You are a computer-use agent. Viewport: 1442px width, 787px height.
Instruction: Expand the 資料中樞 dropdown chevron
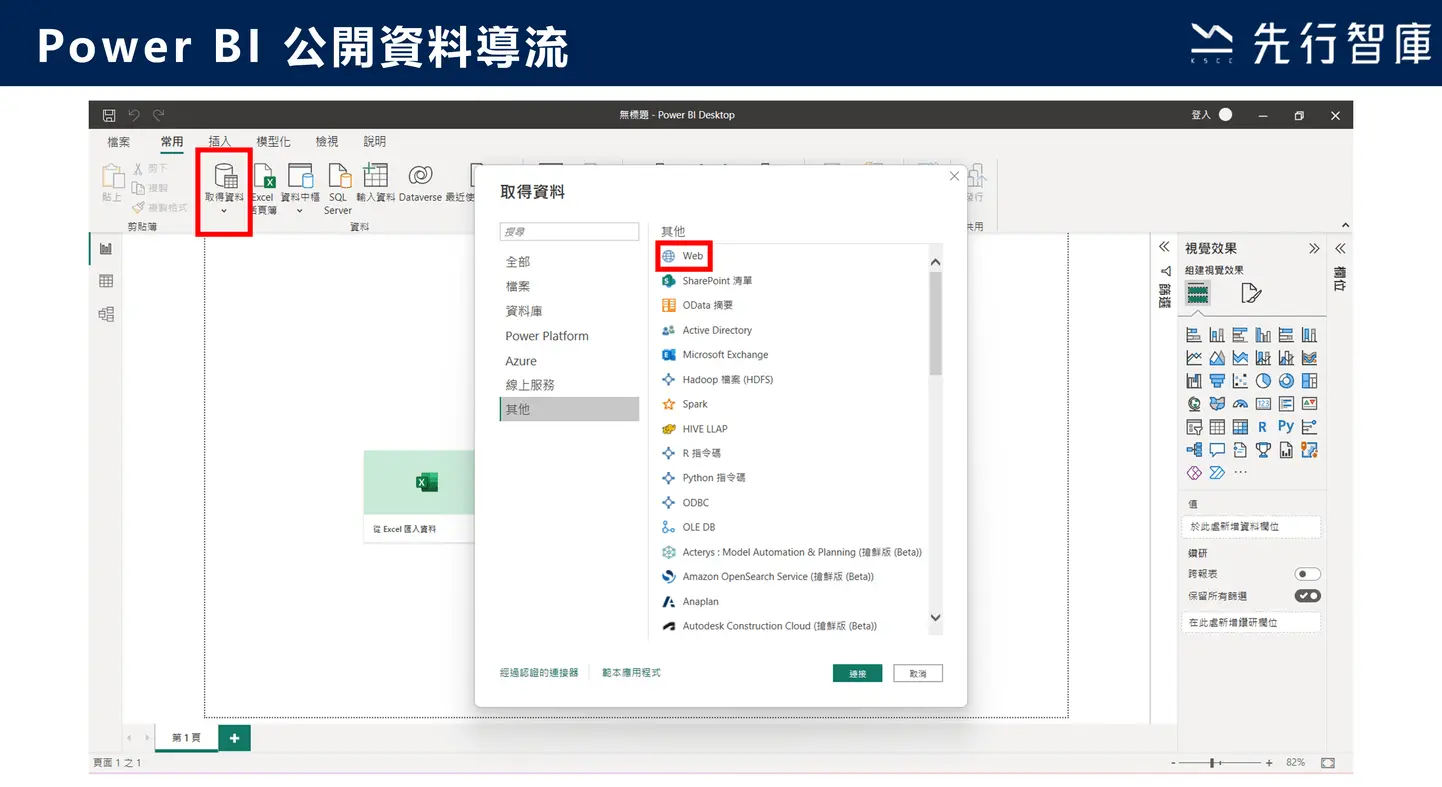coord(299,210)
